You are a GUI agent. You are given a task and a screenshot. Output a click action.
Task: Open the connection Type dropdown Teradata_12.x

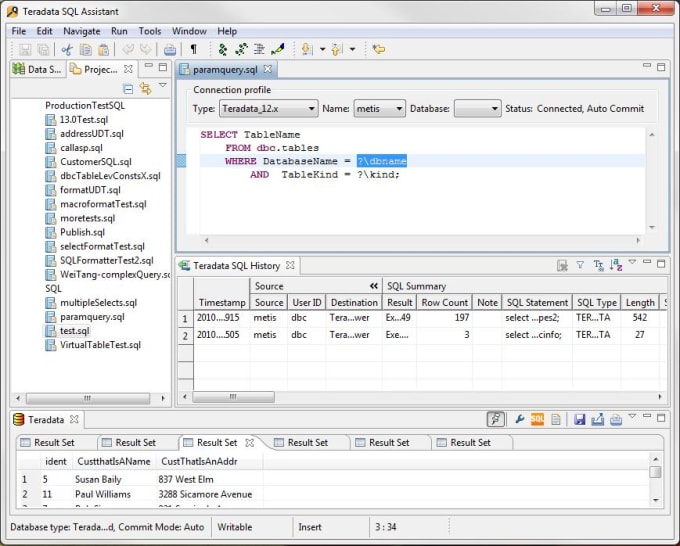(268, 108)
